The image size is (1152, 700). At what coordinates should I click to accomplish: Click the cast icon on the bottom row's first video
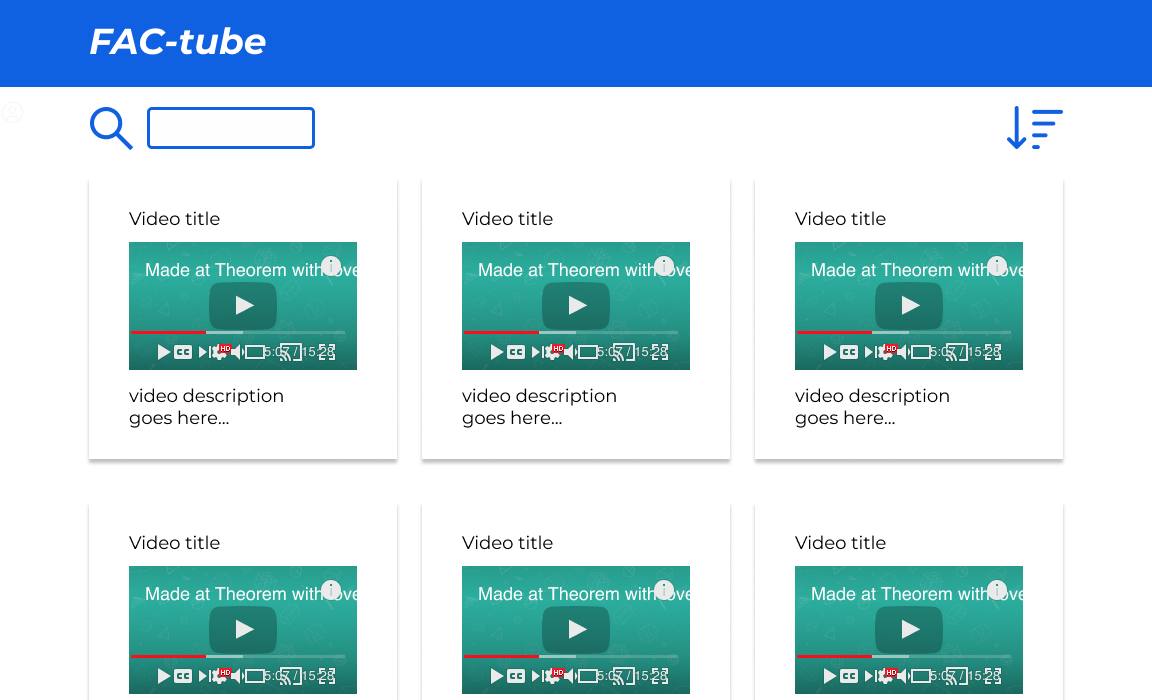pos(291,676)
